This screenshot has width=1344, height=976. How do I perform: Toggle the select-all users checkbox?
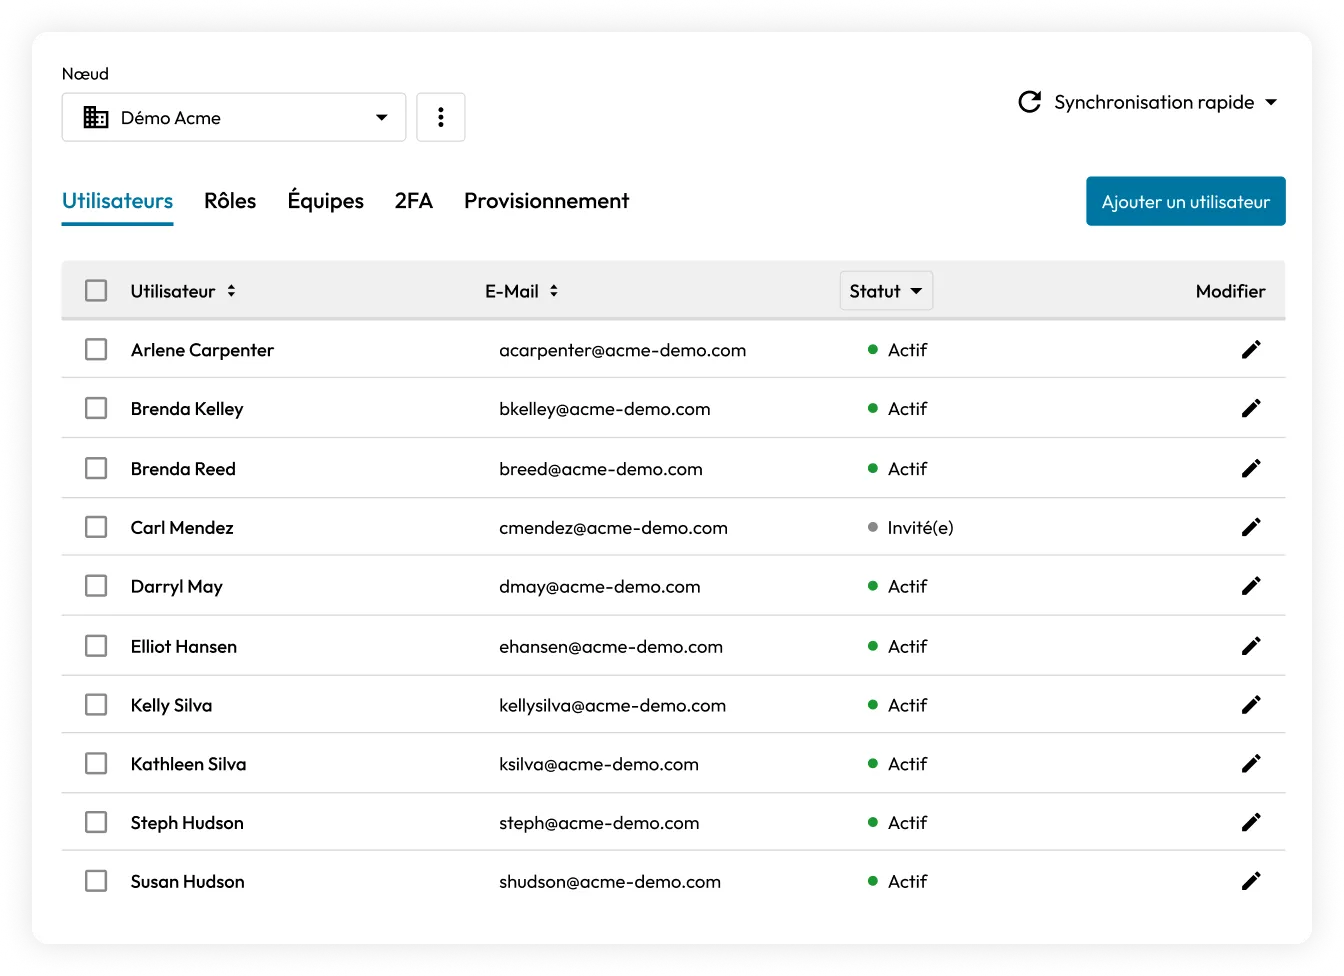96,291
